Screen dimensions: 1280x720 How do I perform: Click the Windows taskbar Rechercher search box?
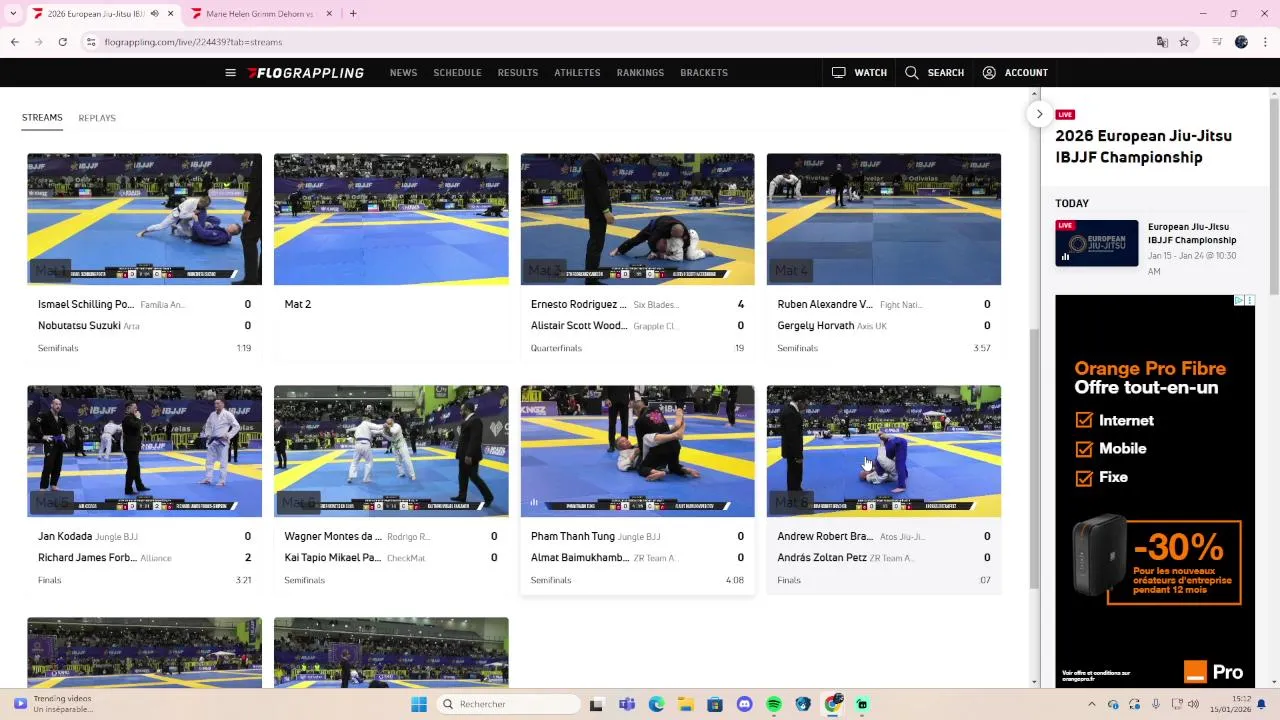point(508,704)
